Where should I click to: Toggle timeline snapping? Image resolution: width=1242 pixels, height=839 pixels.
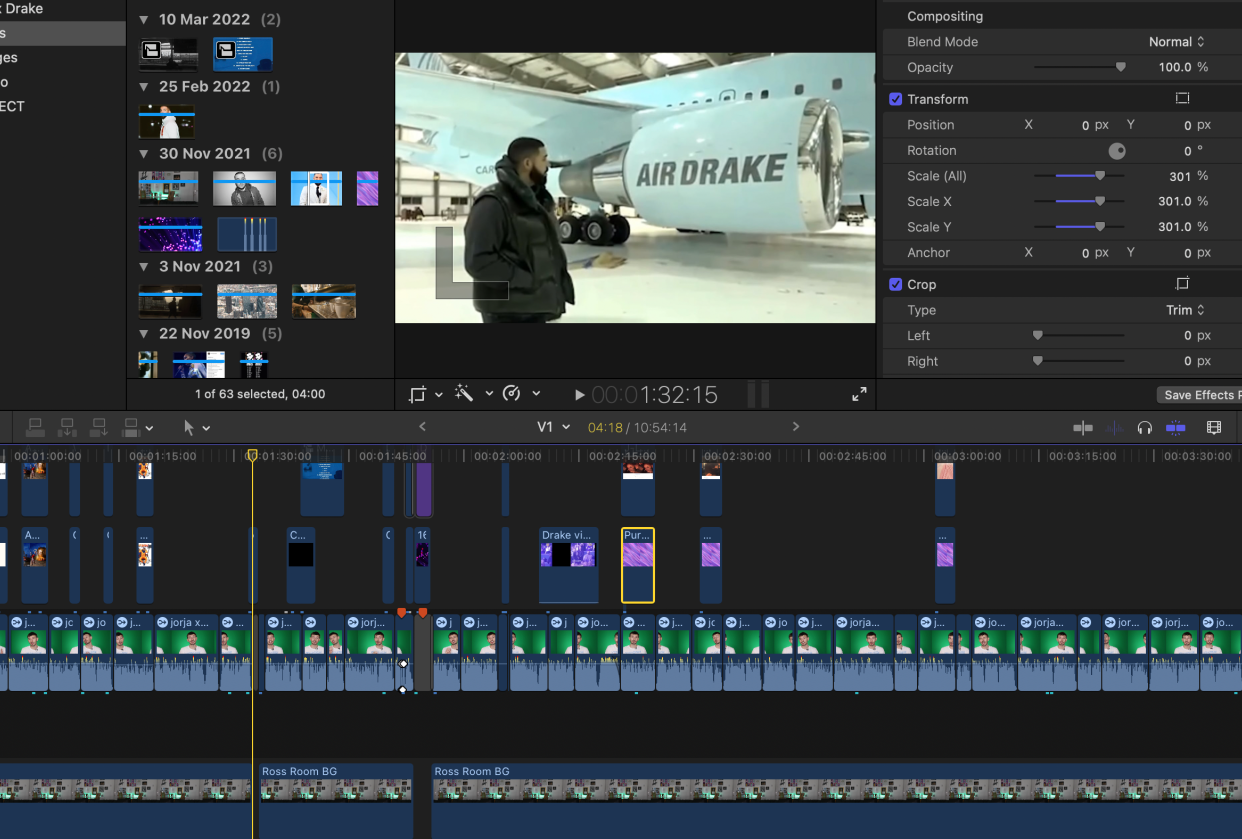point(1176,427)
